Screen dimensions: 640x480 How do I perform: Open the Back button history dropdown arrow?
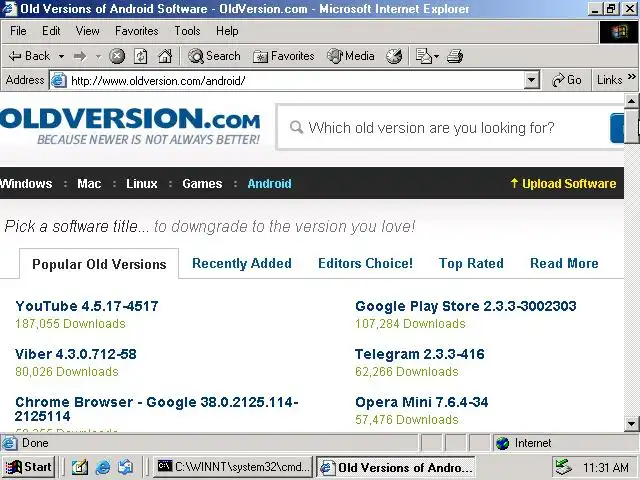(61, 56)
